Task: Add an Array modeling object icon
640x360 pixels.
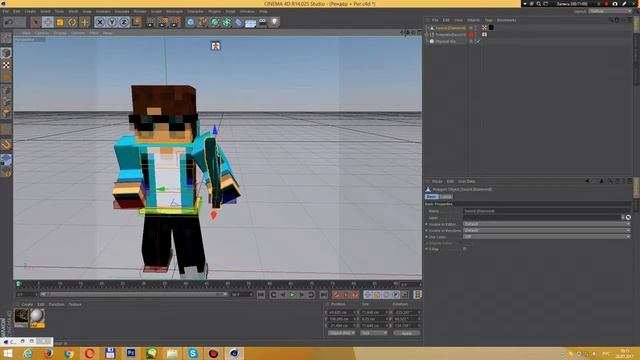Action: point(227,22)
